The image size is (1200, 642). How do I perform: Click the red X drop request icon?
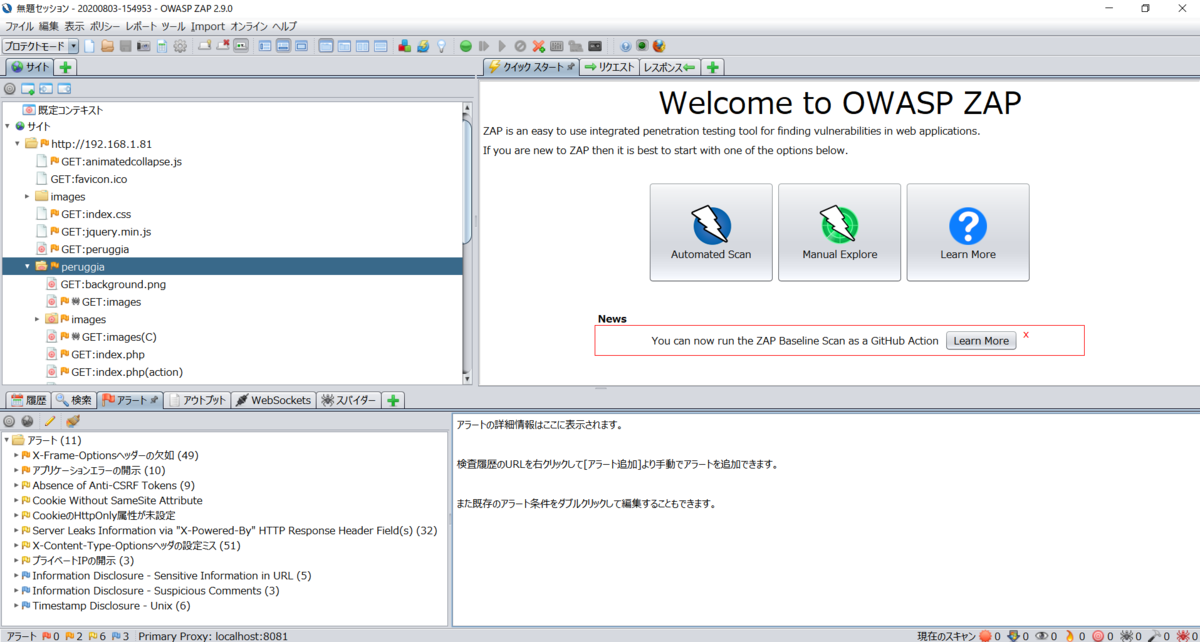(x=539, y=46)
